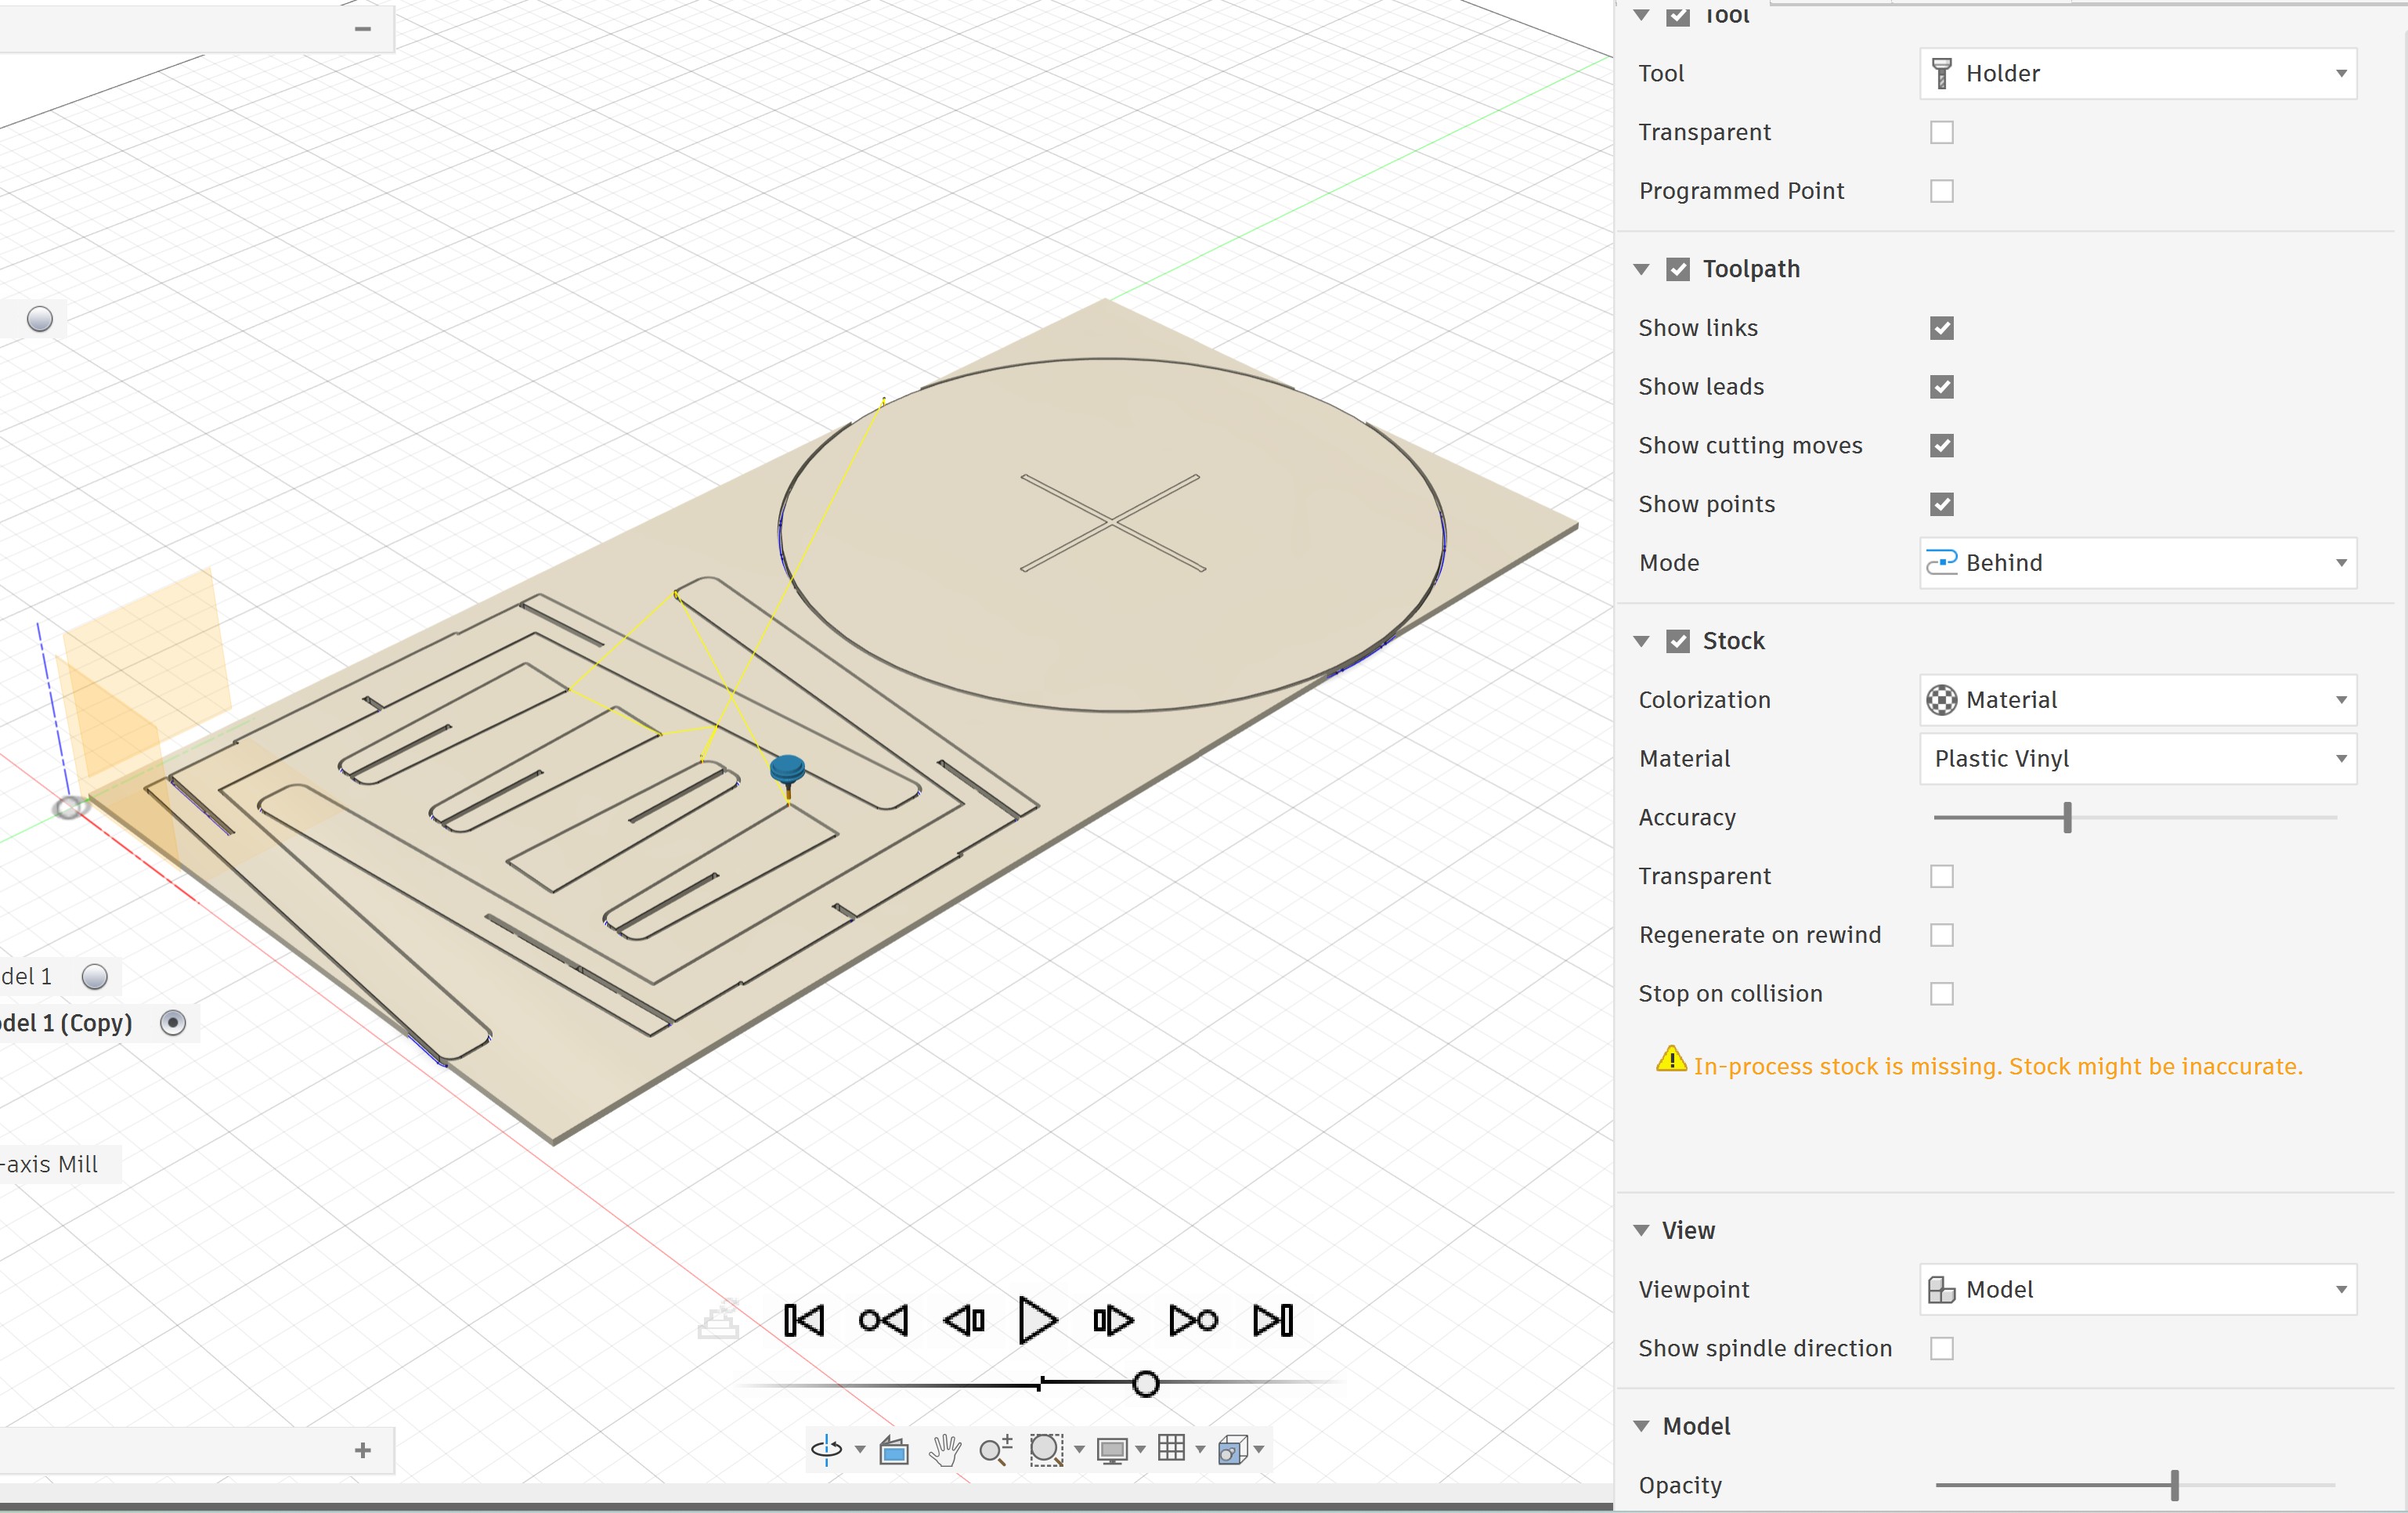Open the Mode Behind dropdown
Screen dimensions: 2408x1513
pyautogui.click(x=2137, y=563)
